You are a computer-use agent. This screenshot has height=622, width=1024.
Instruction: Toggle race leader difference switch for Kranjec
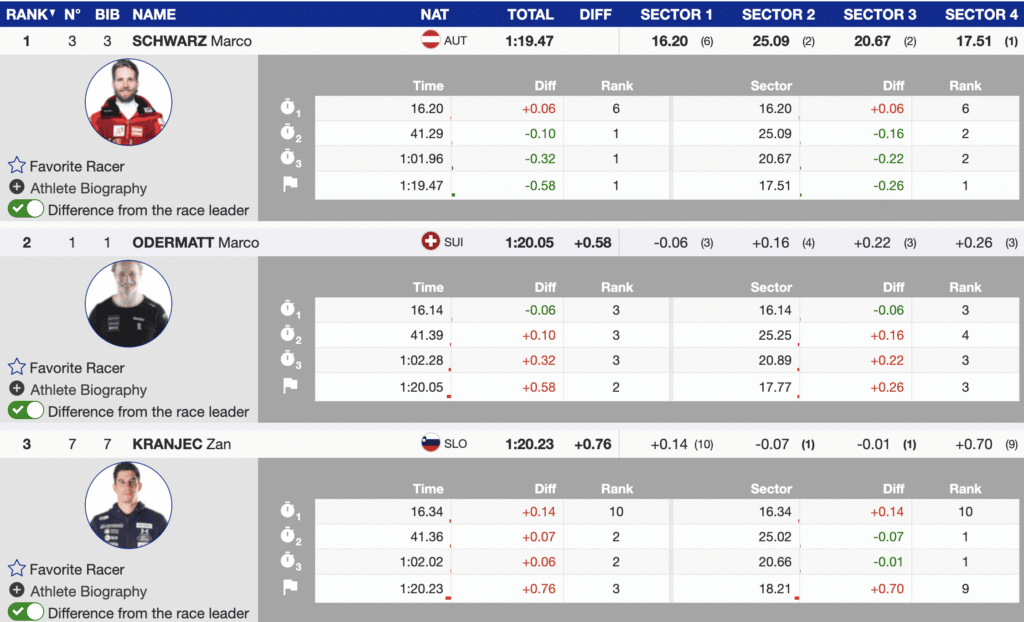(26, 612)
